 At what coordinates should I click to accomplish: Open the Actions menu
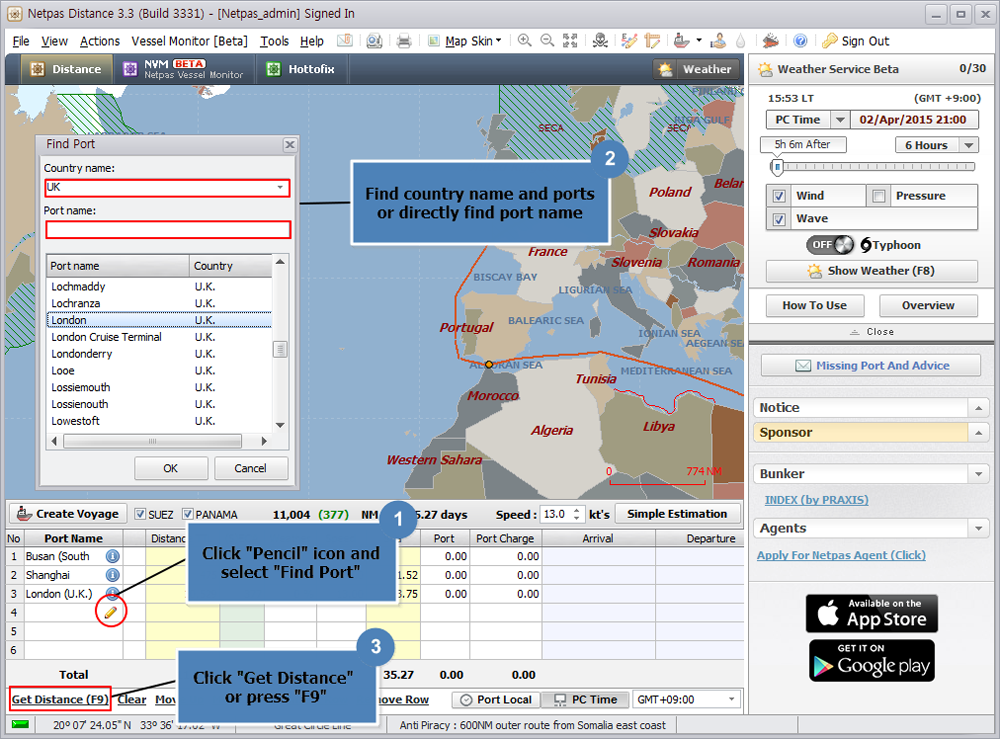(x=99, y=41)
